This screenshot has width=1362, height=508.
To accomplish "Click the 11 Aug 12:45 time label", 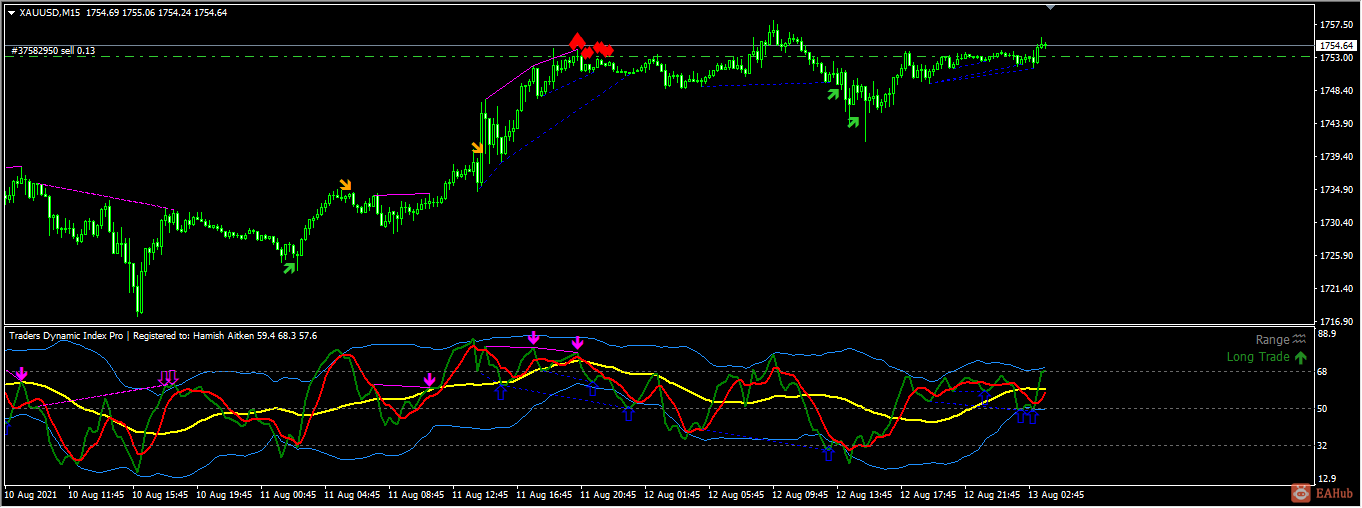I will (481, 495).
